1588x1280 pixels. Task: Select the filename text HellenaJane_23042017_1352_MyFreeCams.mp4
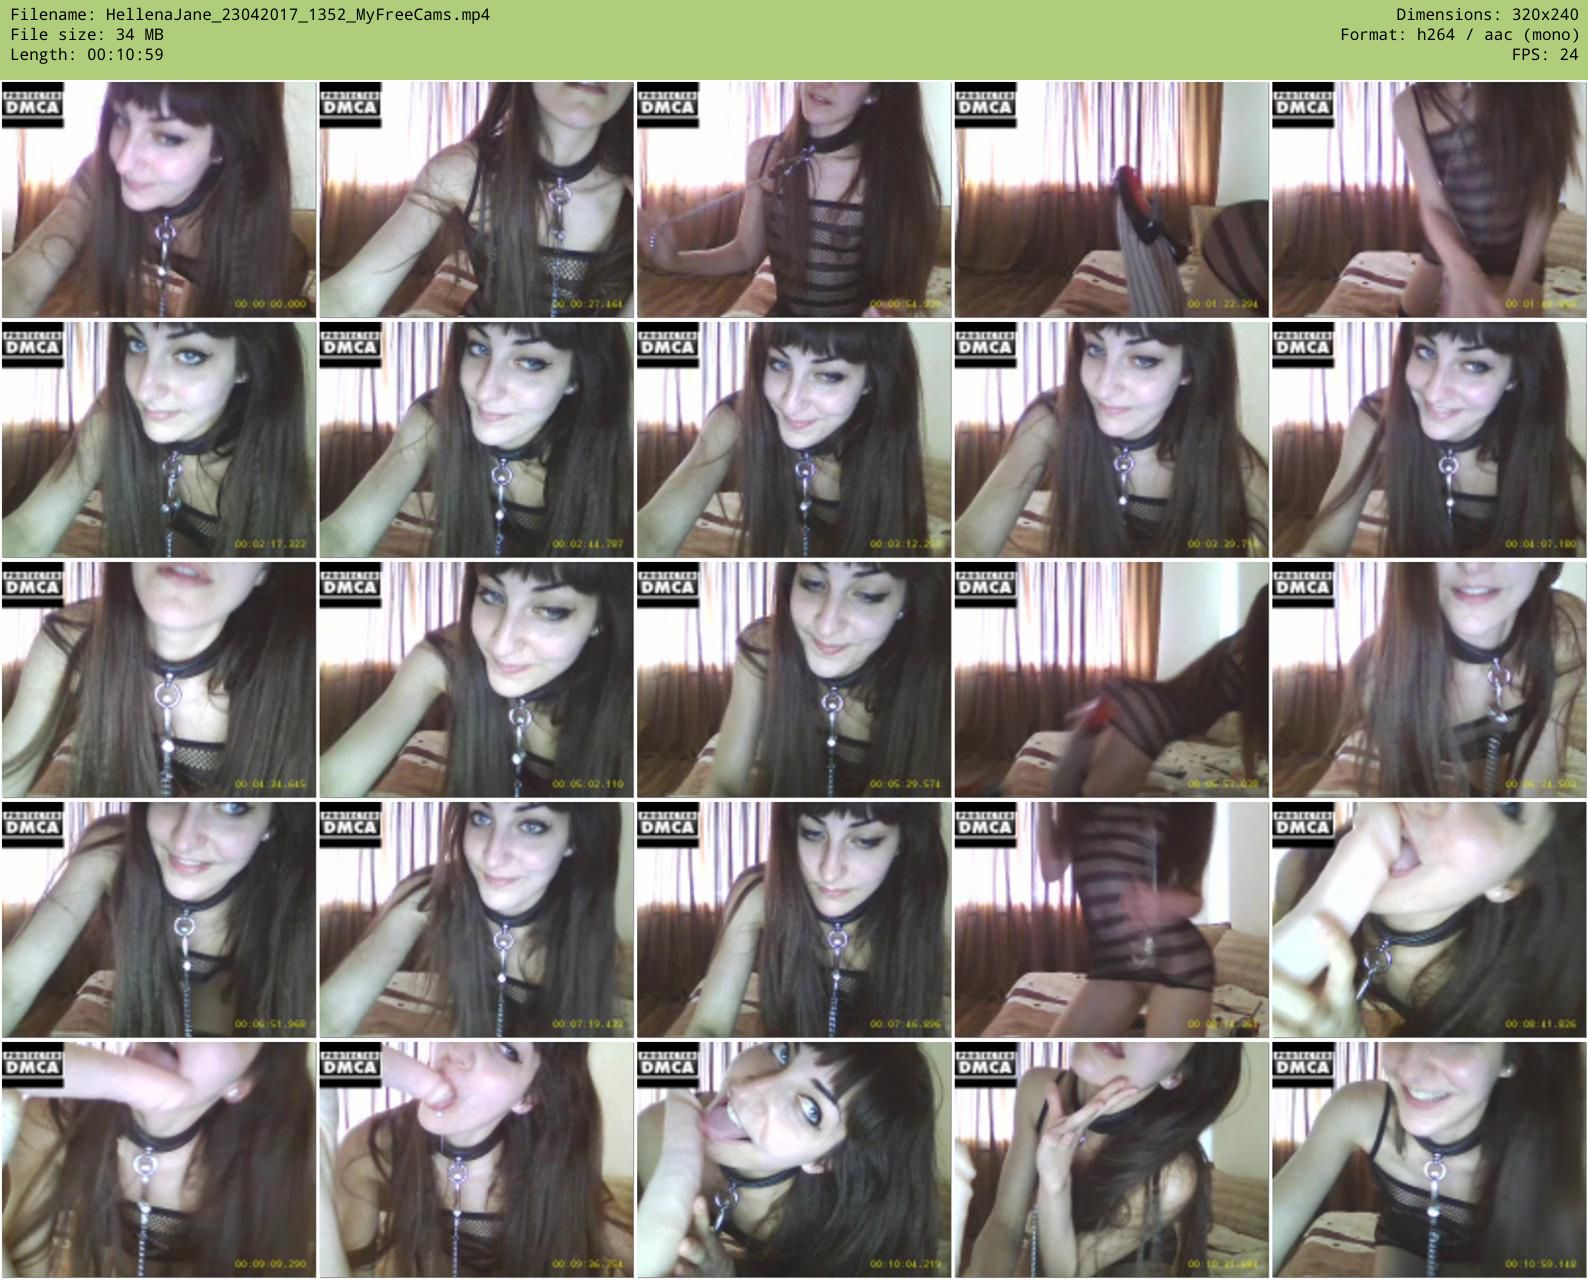(x=298, y=15)
